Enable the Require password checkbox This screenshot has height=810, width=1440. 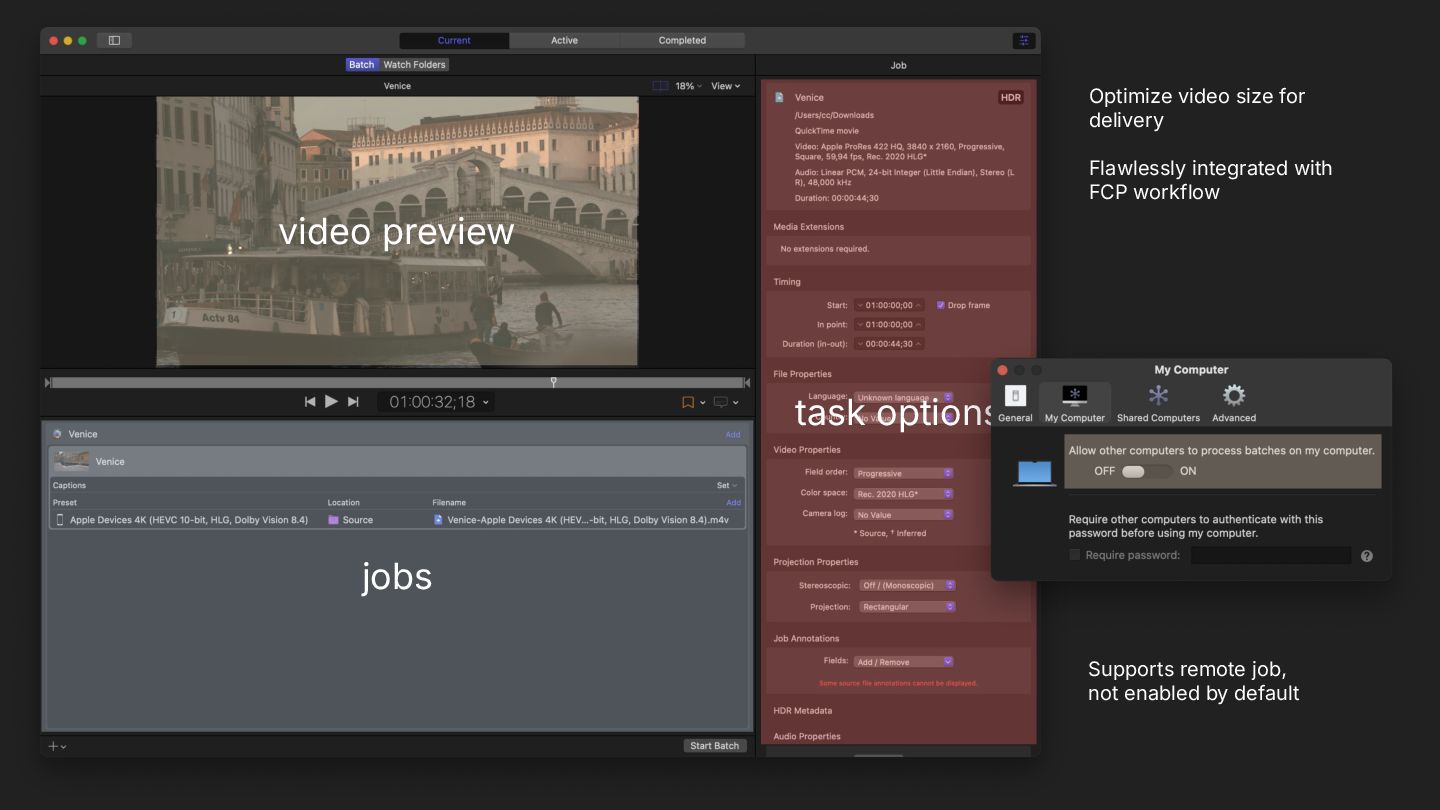click(x=1075, y=555)
